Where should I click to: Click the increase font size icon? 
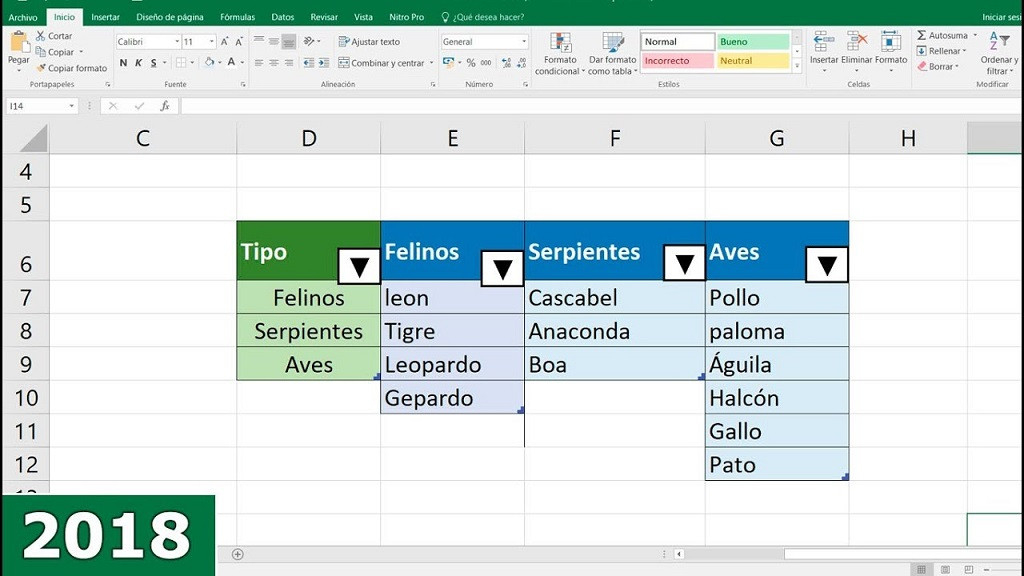(223, 41)
